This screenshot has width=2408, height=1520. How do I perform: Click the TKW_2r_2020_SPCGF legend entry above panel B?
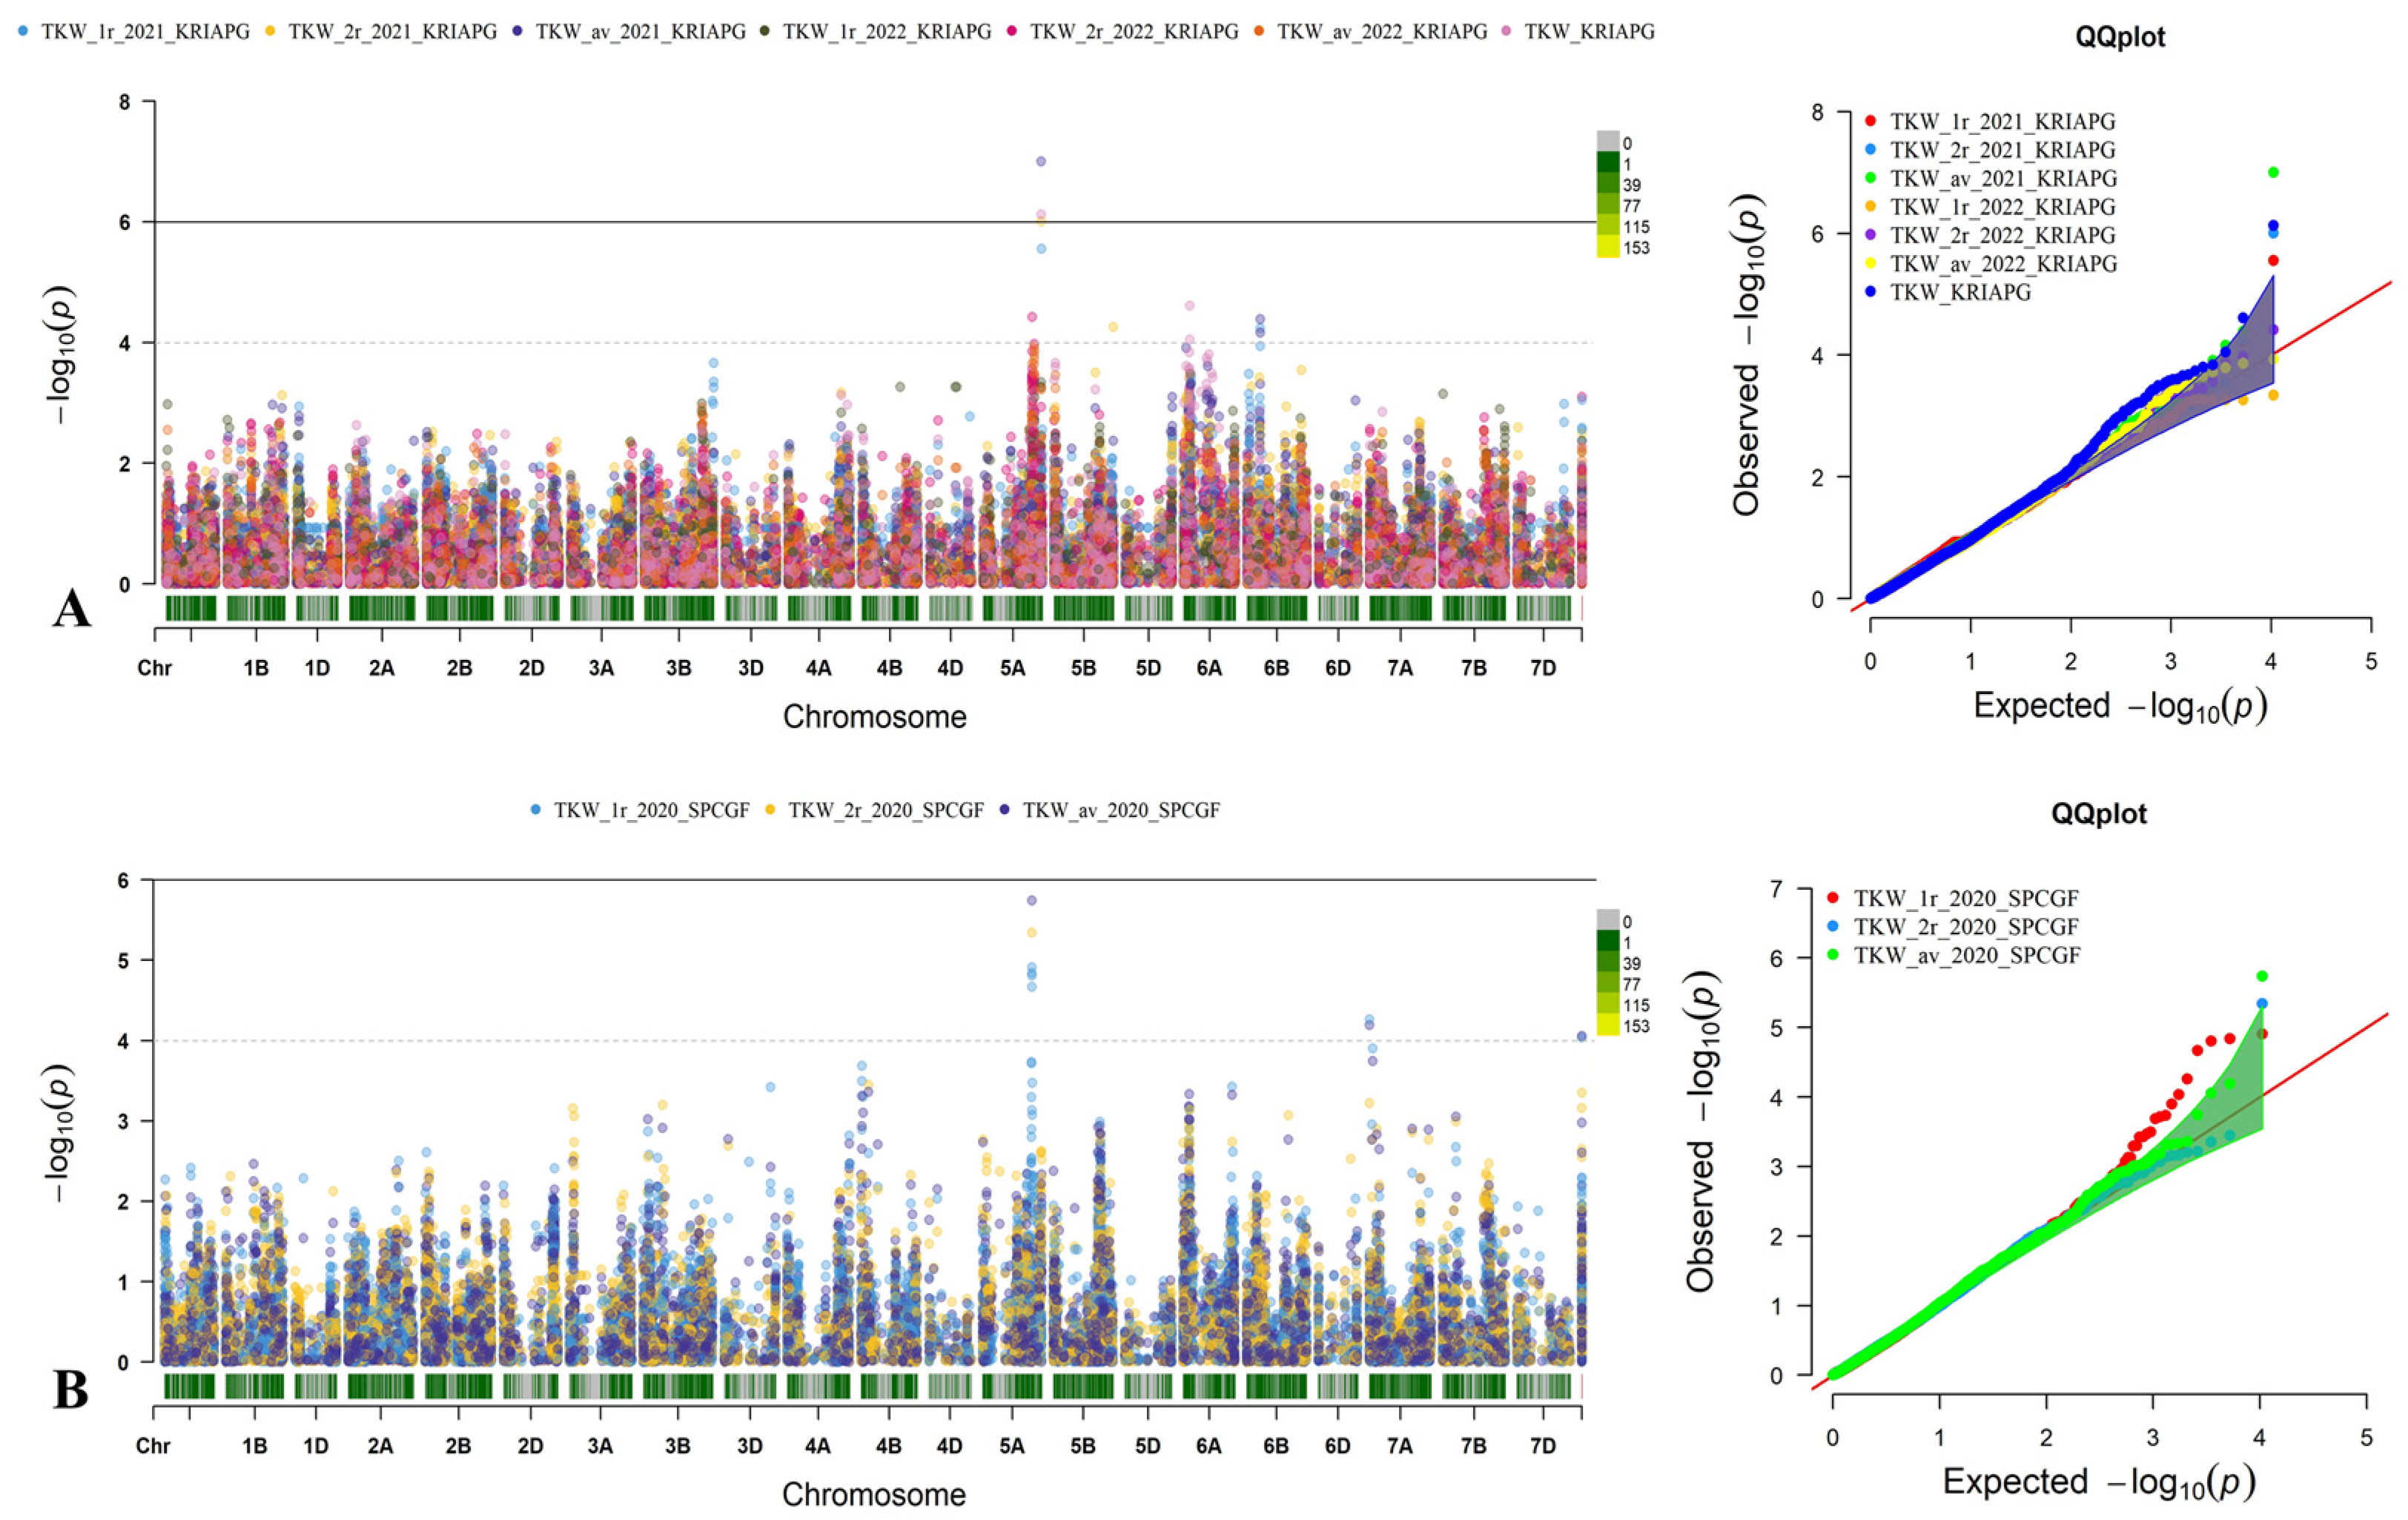885,810
